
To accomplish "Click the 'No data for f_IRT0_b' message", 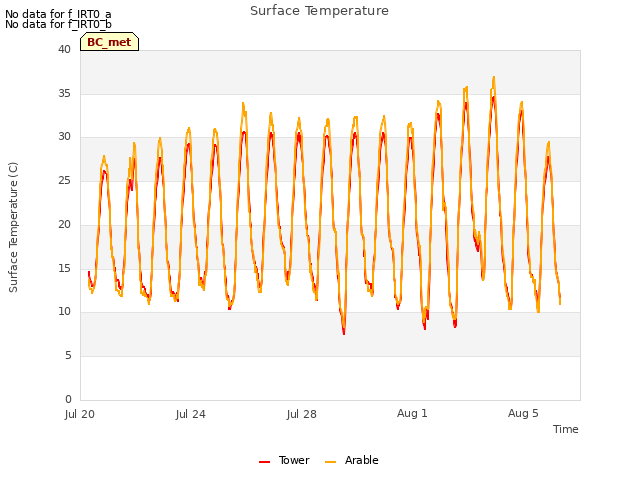I will (x=58, y=24).
